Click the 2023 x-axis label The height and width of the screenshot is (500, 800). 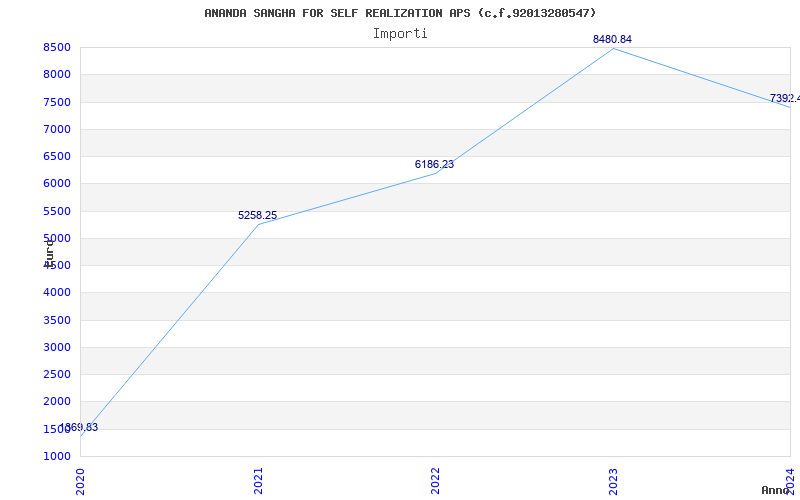click(613, 481)
